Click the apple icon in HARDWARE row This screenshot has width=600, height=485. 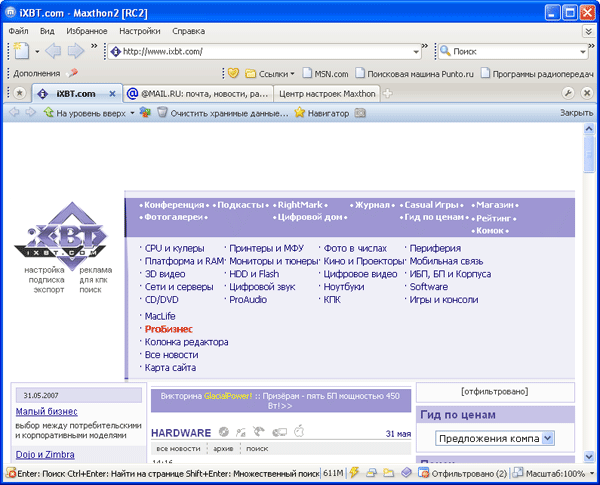coord(299,431)
